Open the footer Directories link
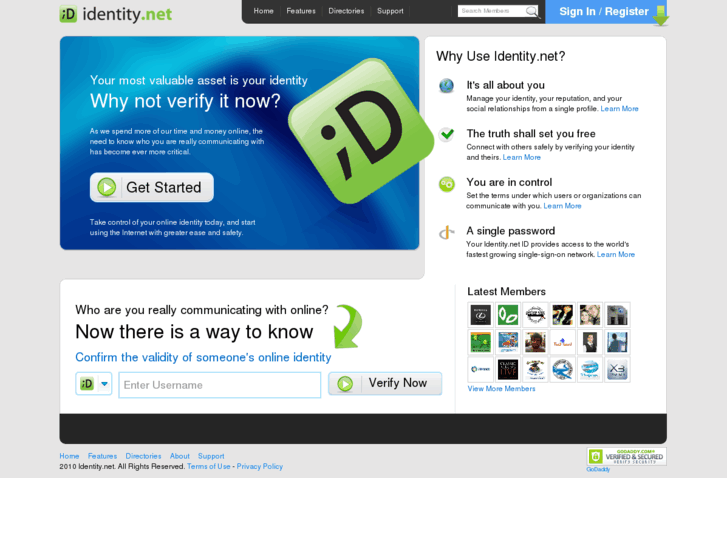727x545 pixels. [143, 456]
